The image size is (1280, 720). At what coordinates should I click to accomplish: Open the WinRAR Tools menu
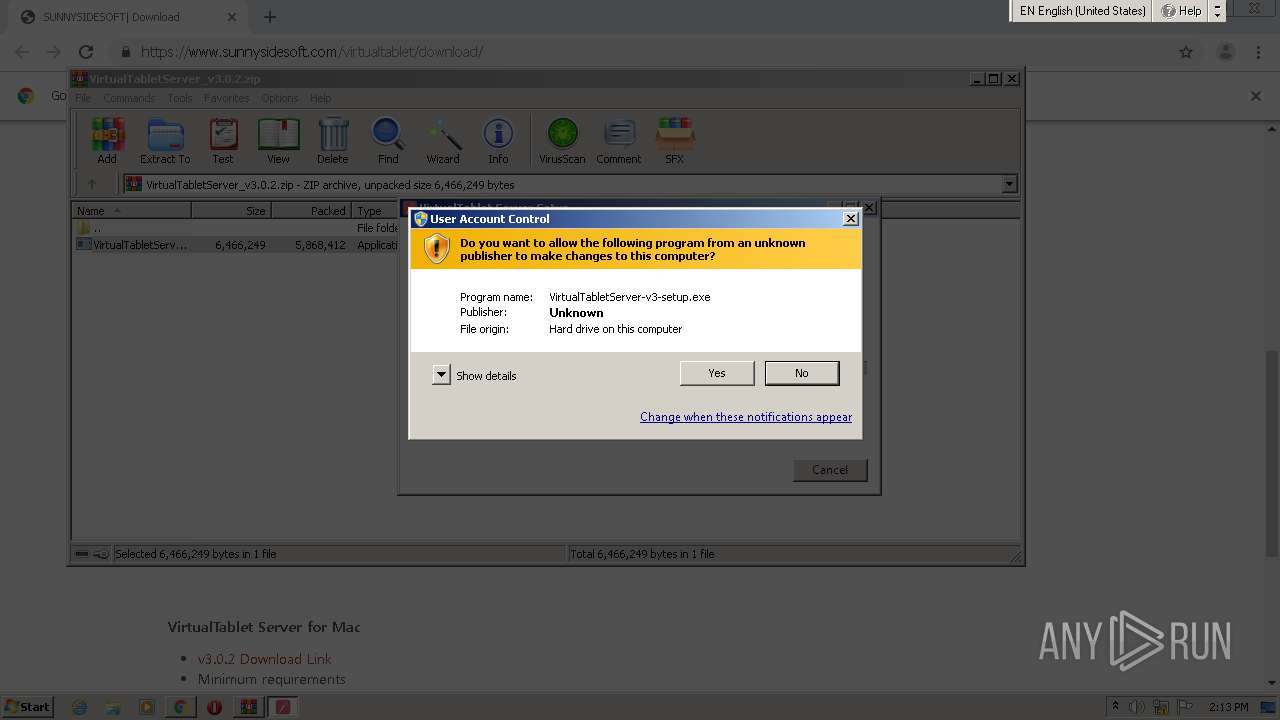coord(180,98)
